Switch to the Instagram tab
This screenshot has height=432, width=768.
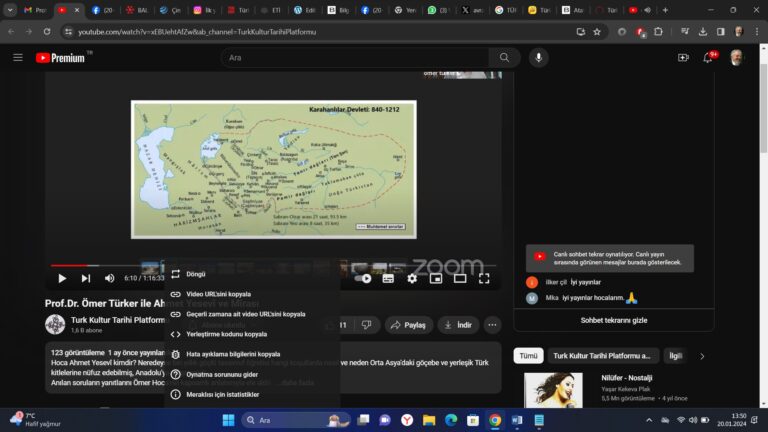[204, 10]
